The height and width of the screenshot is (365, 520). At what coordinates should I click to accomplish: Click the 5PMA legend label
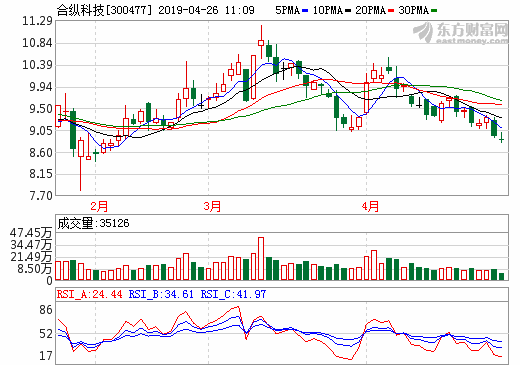tap(287, 10)
